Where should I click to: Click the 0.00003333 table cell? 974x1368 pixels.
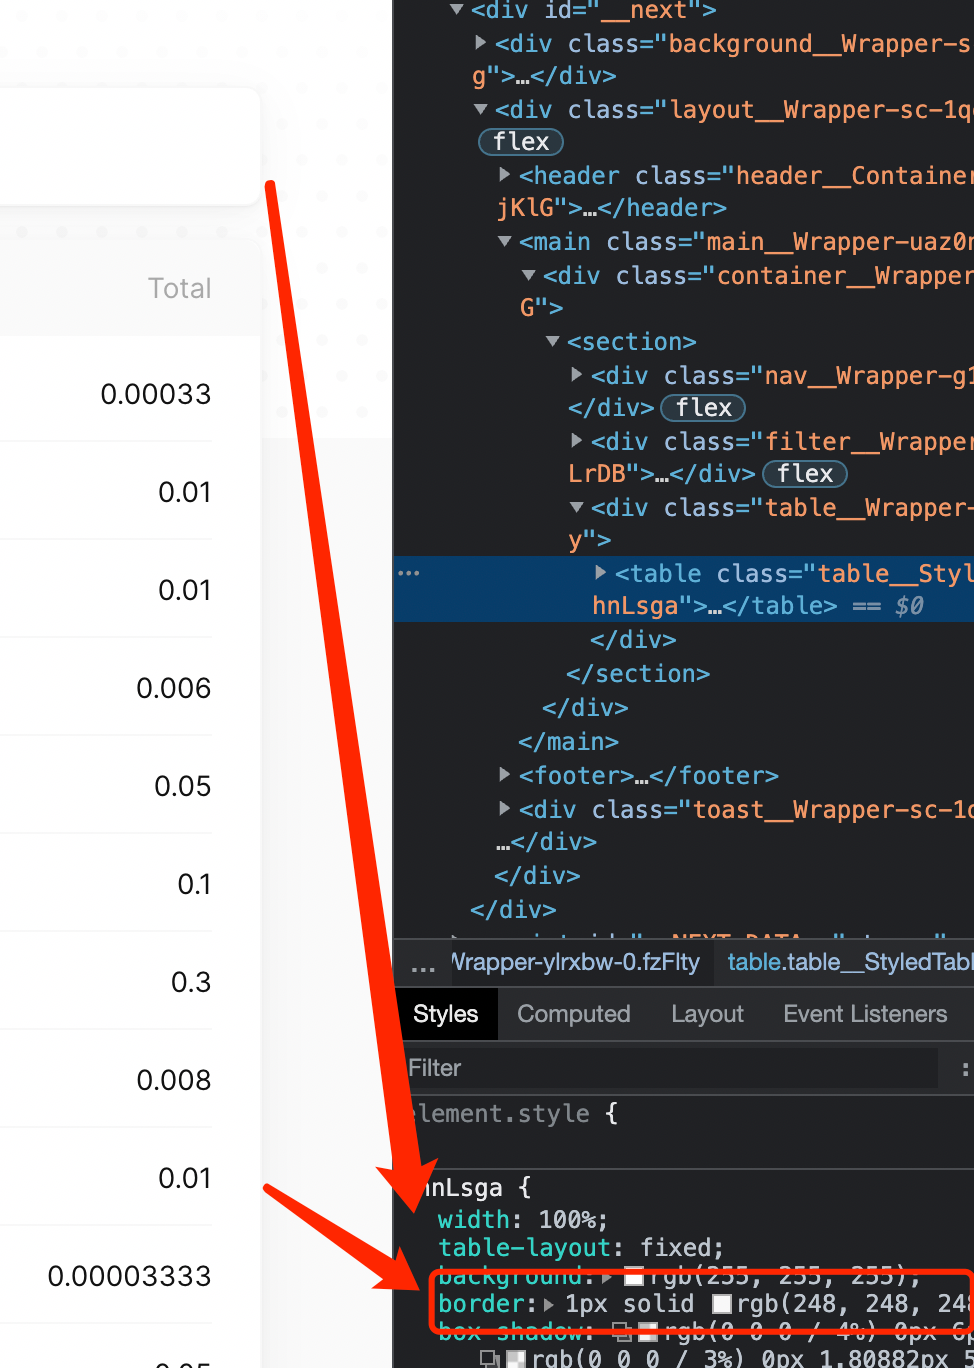[130, 1276]
